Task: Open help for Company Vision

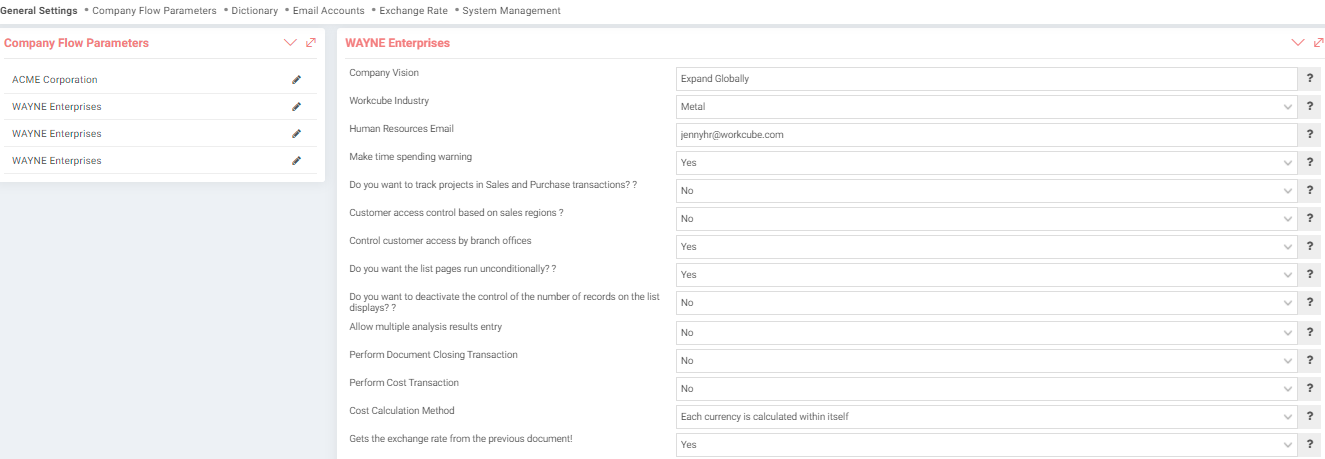Action: pos(1310,79)
